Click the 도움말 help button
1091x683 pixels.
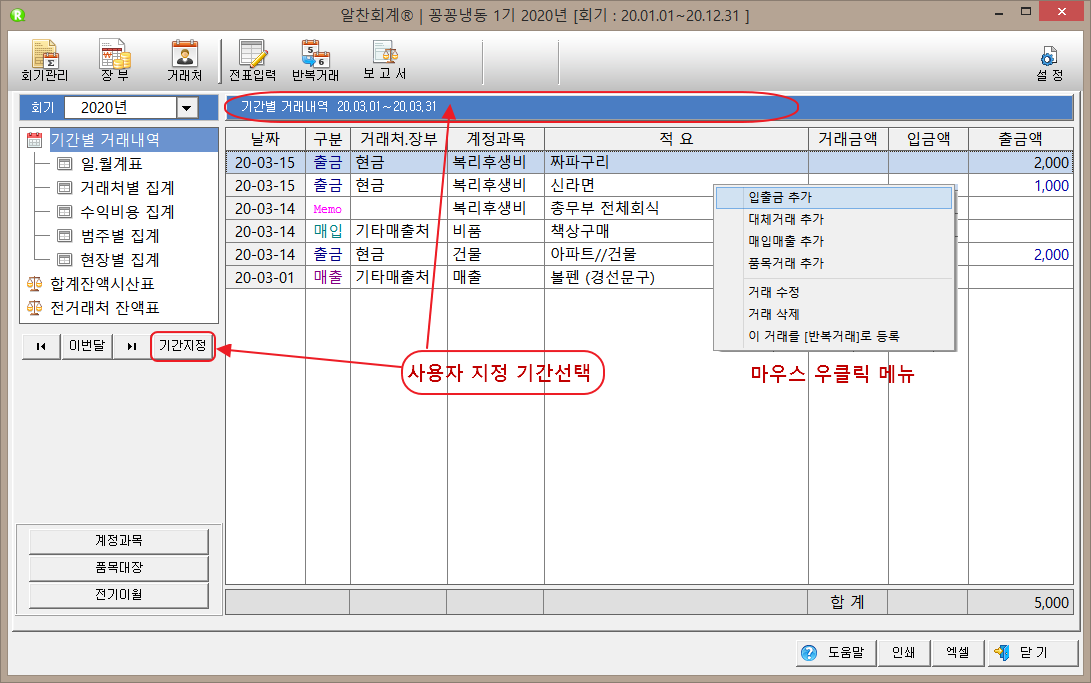[x=836, y=652]
